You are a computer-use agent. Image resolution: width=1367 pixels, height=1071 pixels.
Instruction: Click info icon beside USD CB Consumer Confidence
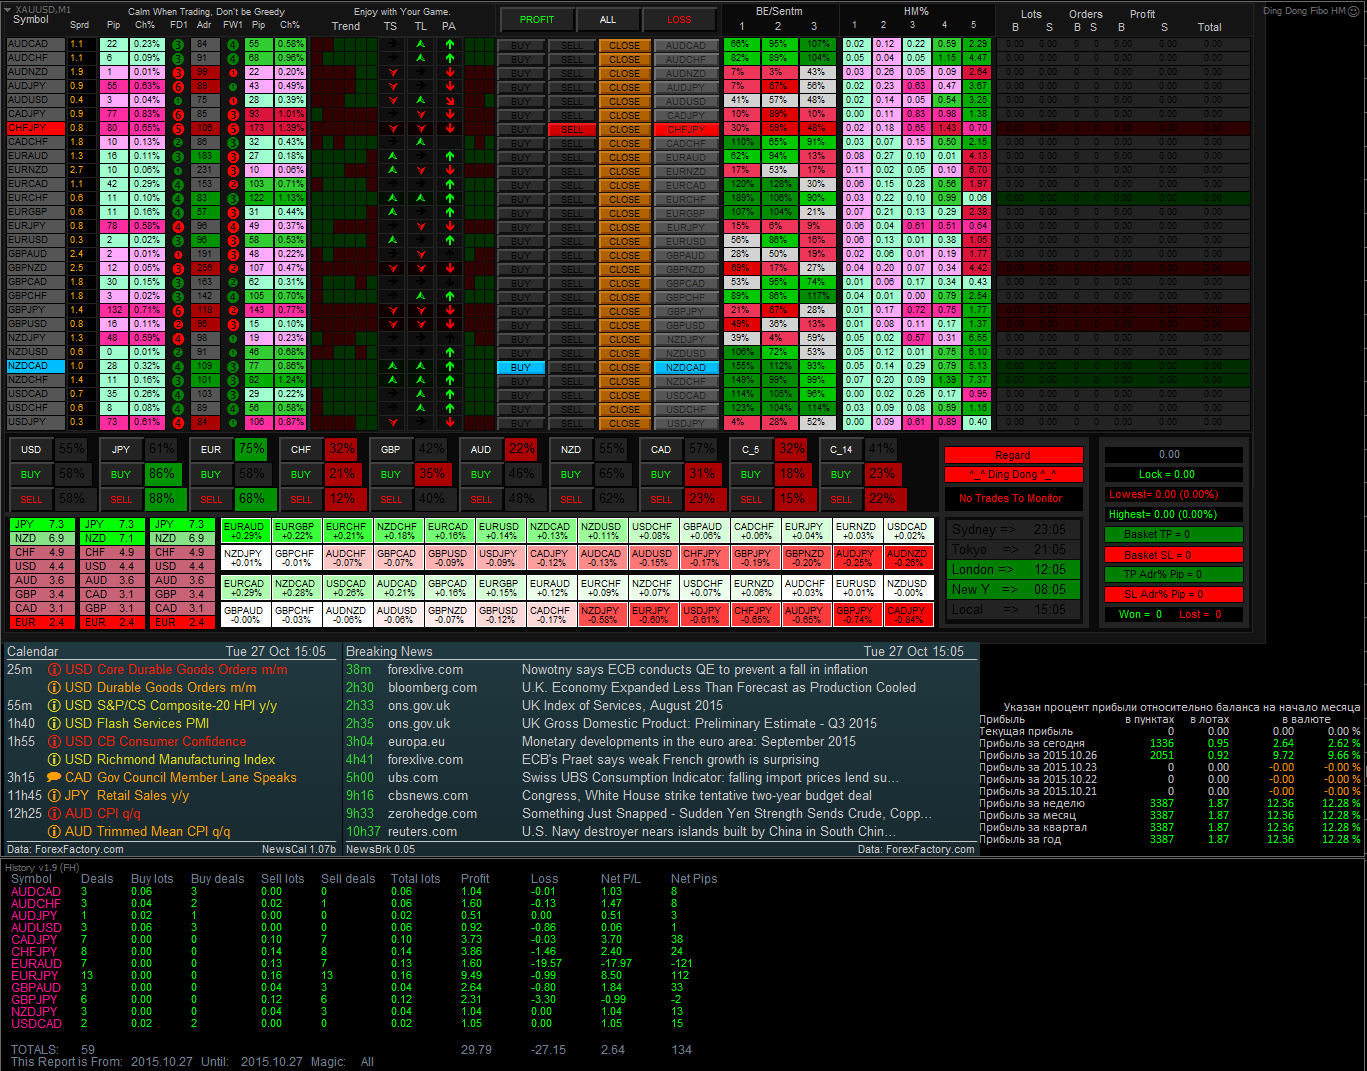click(54, 742)
